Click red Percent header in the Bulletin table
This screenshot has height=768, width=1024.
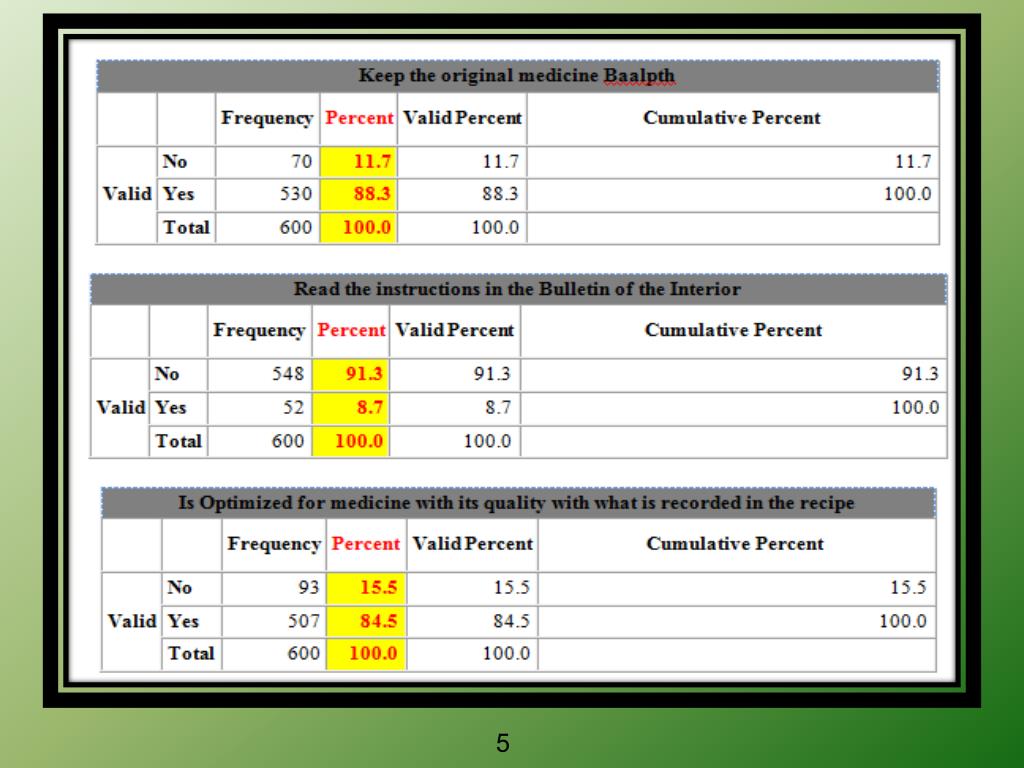(x=351, y=330)
